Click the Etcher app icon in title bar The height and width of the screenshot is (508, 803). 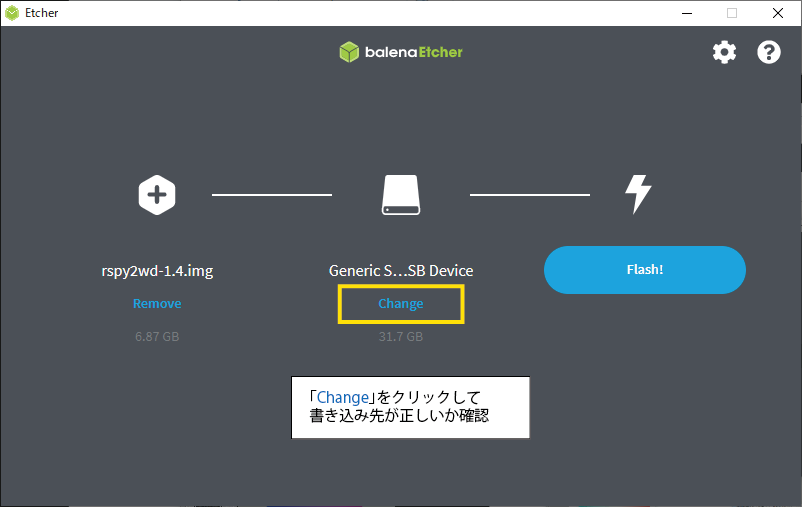click(x=12, y=13)
